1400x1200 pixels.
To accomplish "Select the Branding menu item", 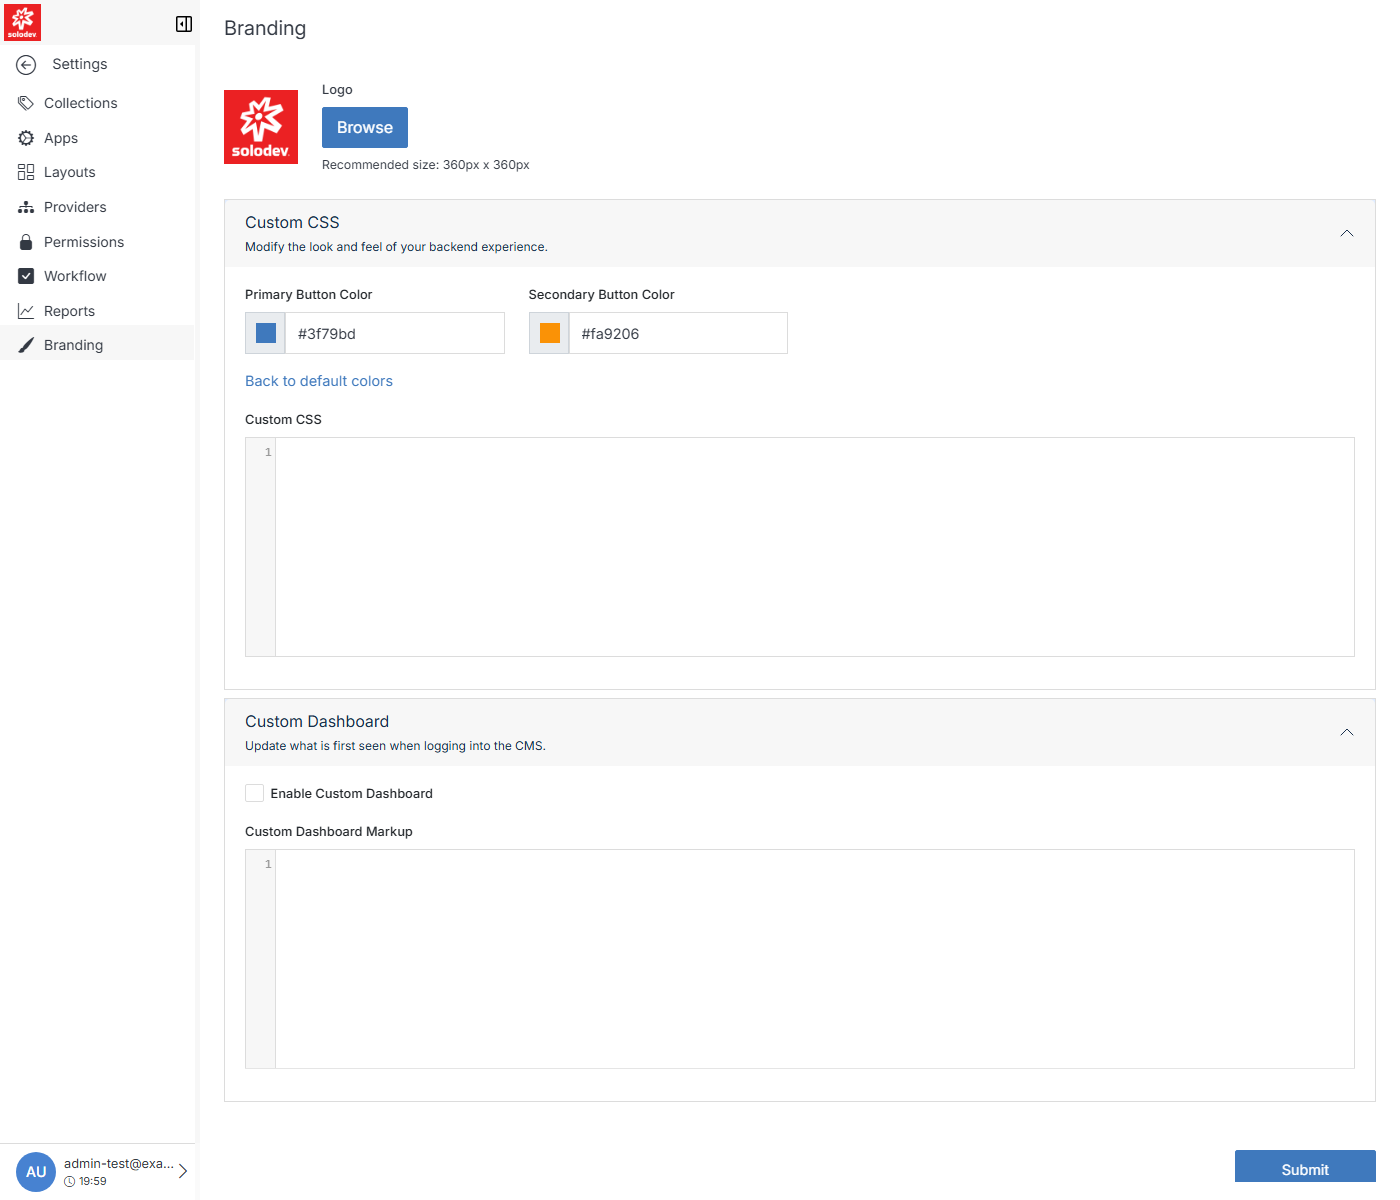I will point(97,345).
